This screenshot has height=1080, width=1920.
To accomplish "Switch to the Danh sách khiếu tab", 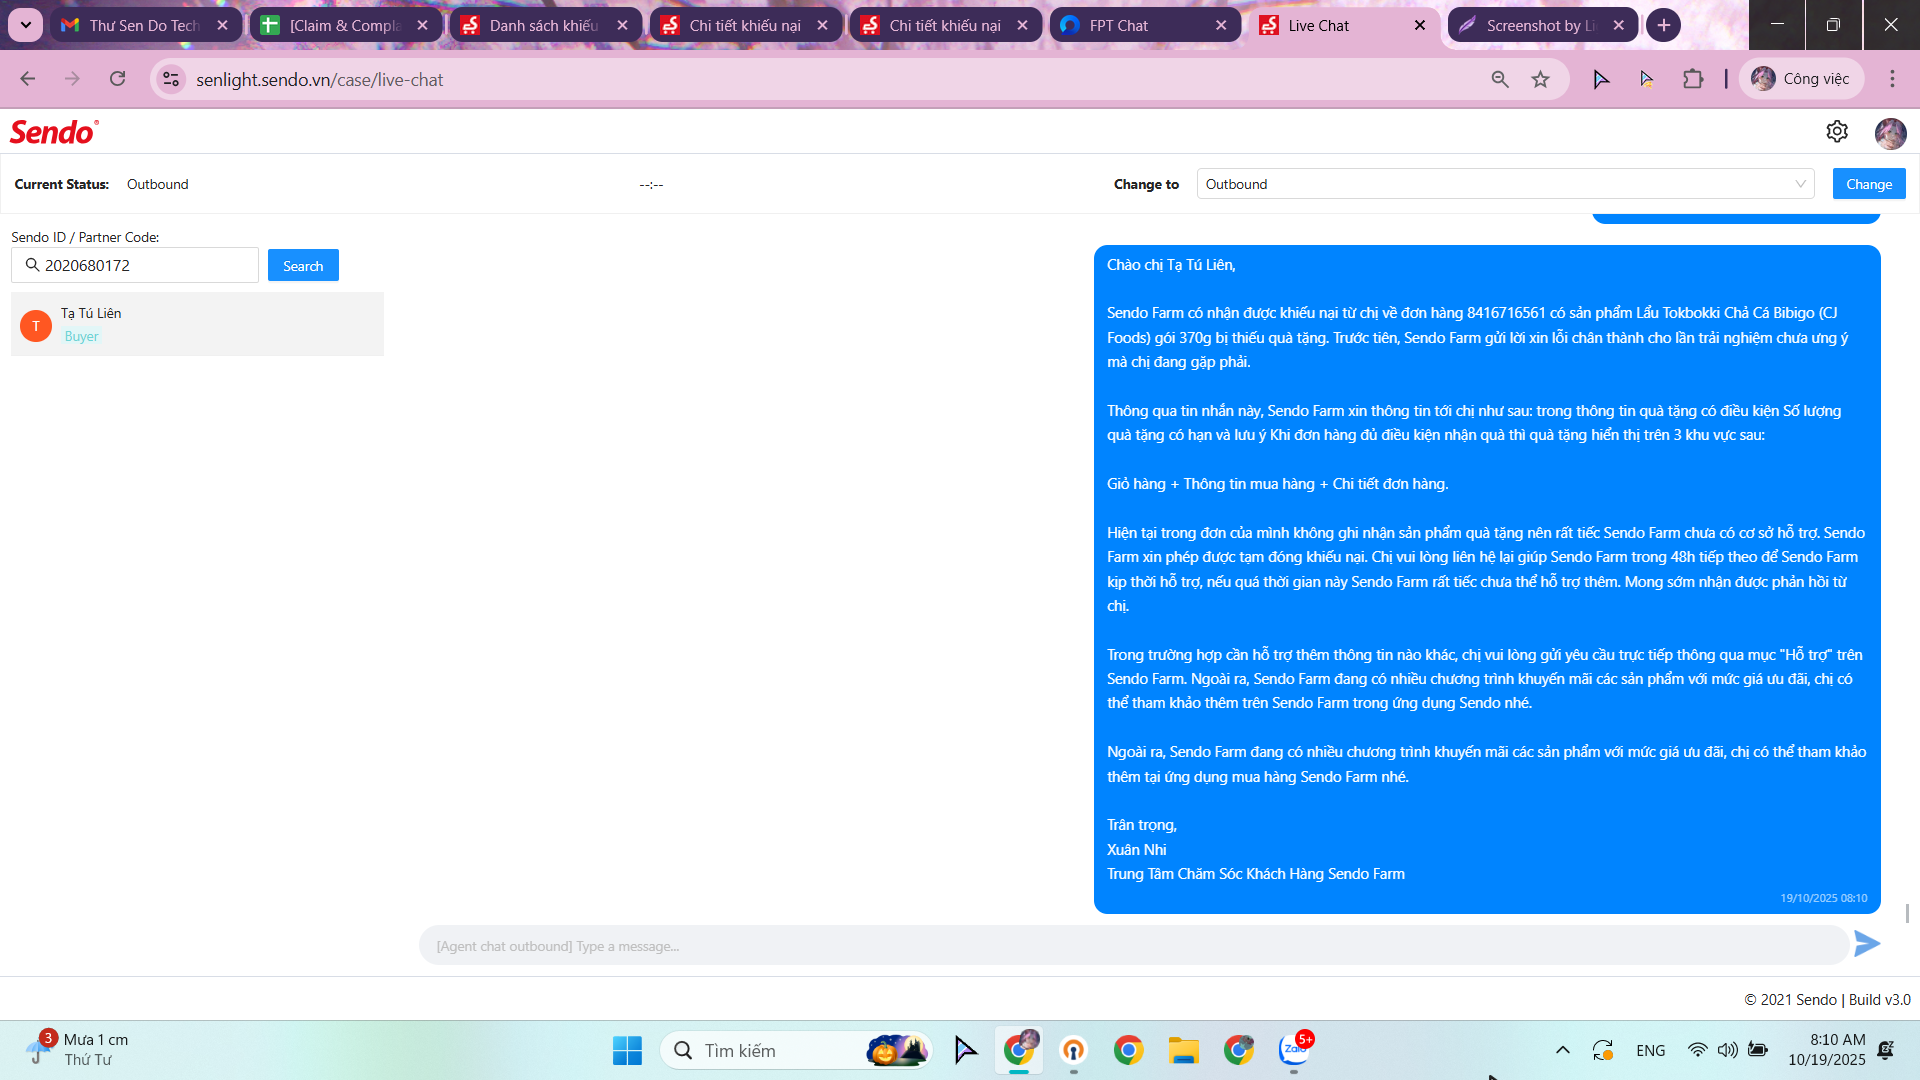I will tap(542, 25).
